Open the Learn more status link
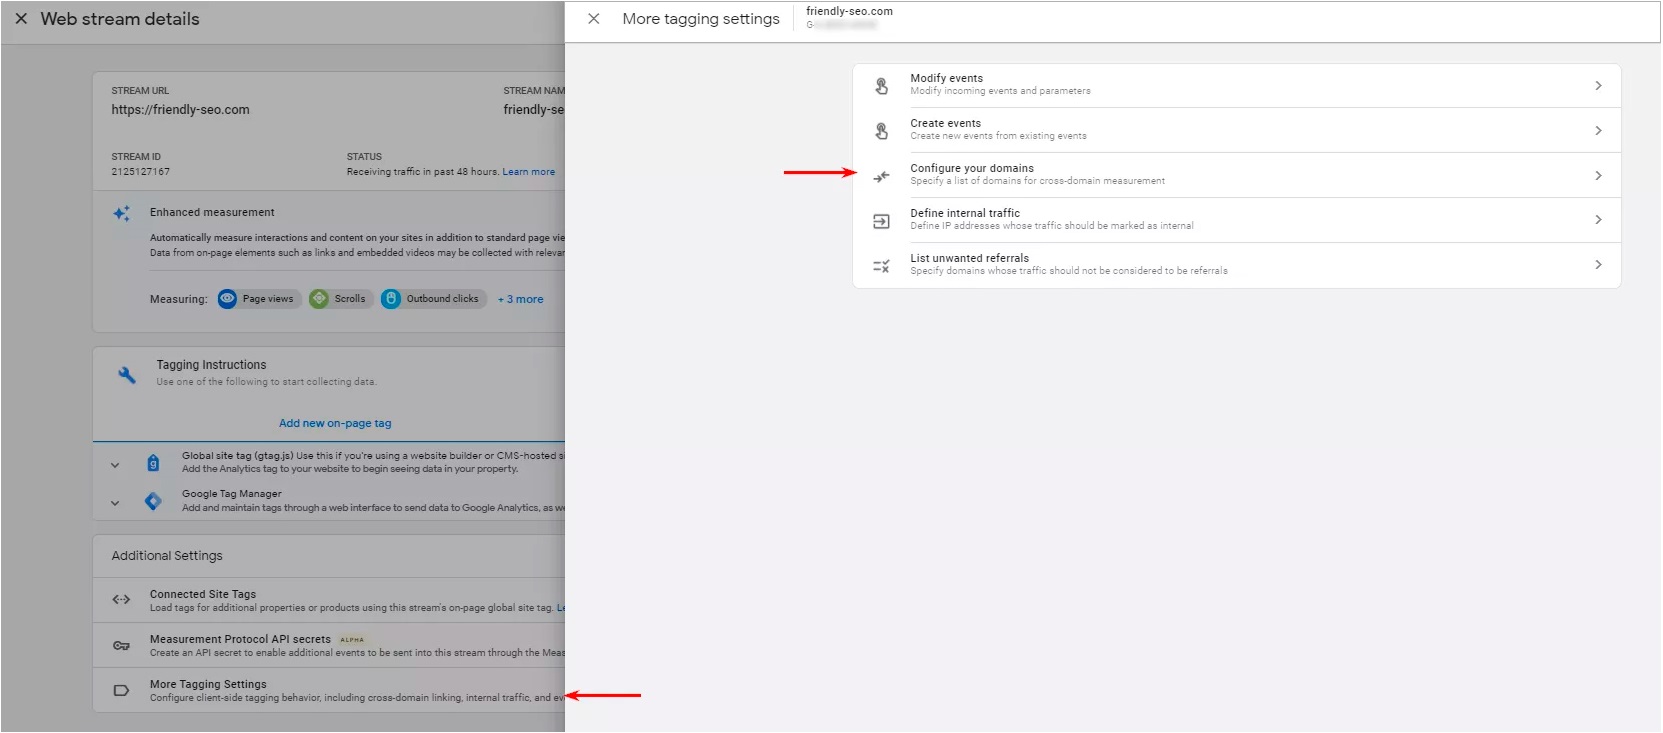Viewport: 1663px width, 733px height. click(529, 172)
